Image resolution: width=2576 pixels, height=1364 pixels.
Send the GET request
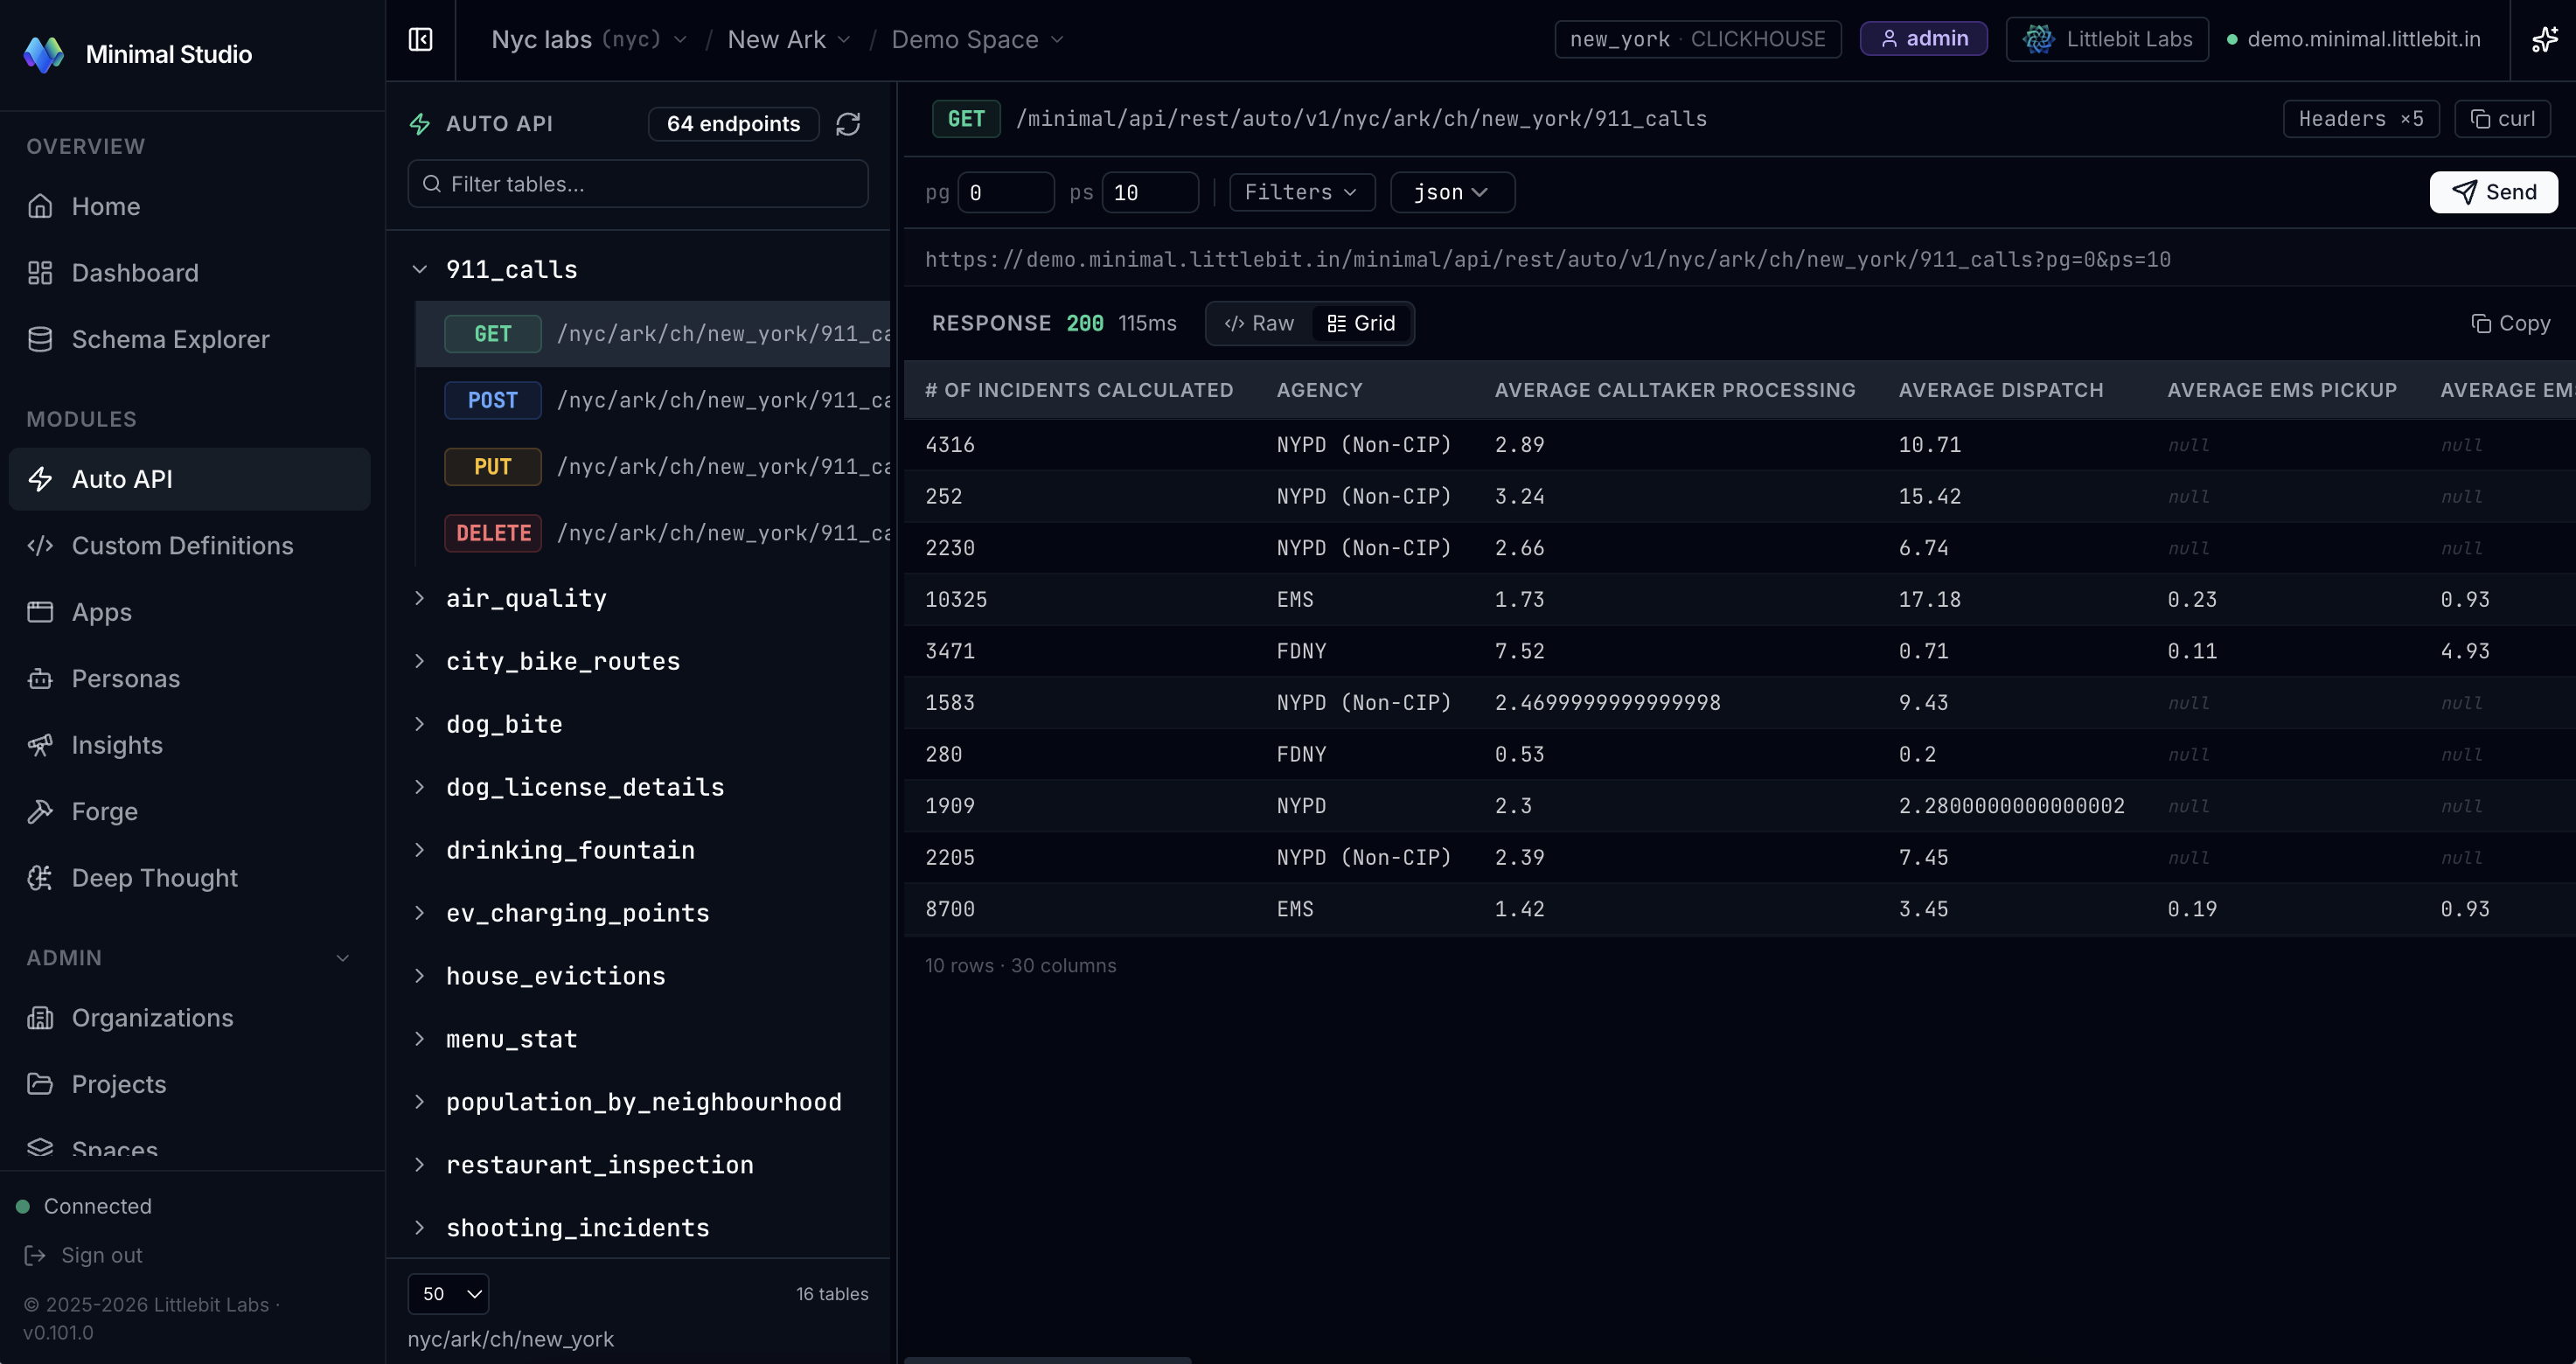(2493, 191)
